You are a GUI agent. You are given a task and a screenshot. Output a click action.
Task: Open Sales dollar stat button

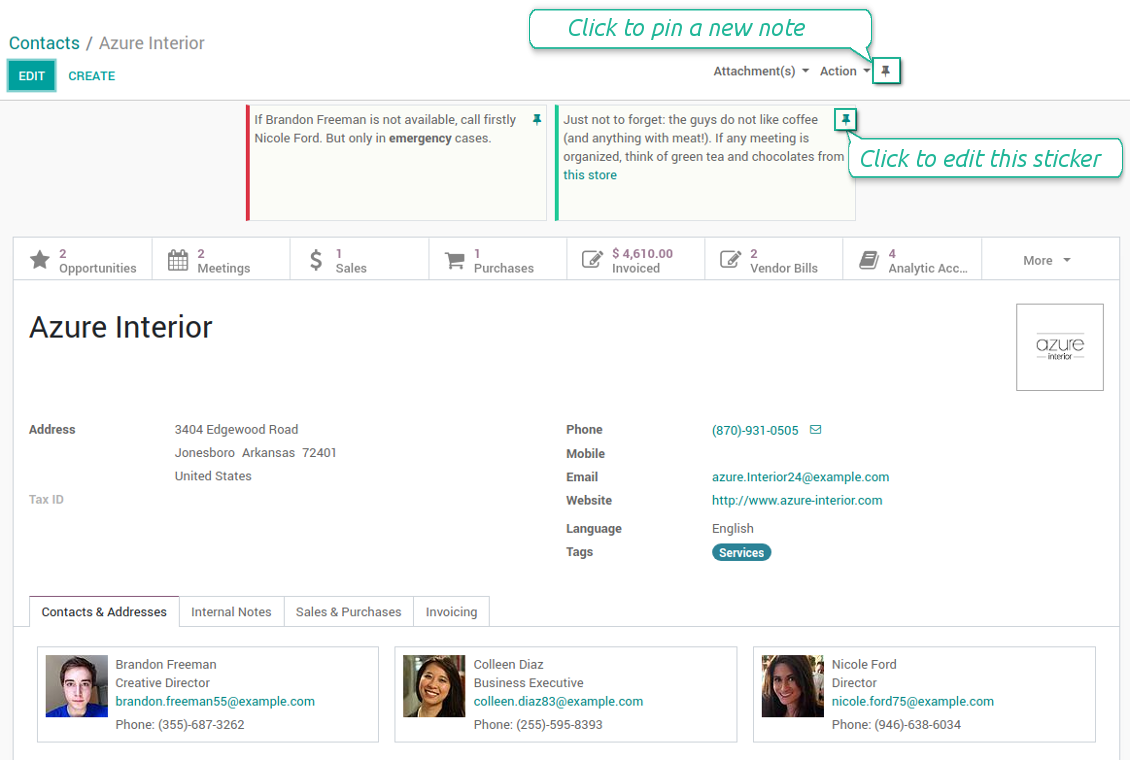point(359,260)
